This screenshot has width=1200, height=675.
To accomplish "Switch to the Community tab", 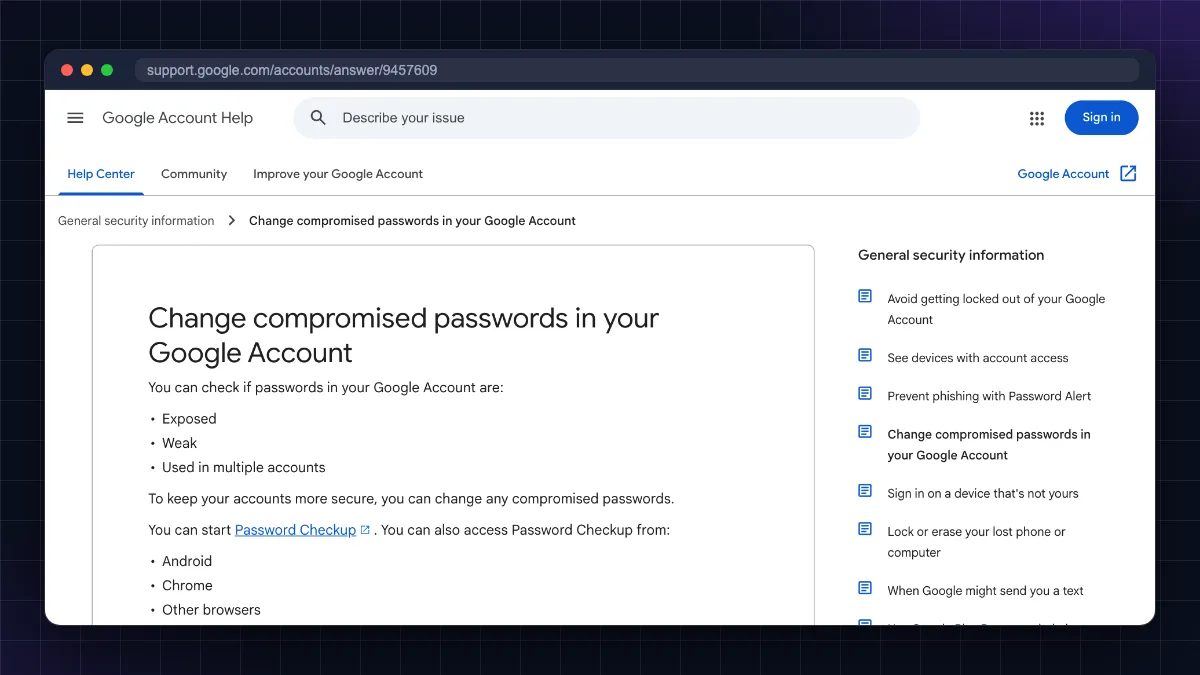I will (x=194, y=174).
